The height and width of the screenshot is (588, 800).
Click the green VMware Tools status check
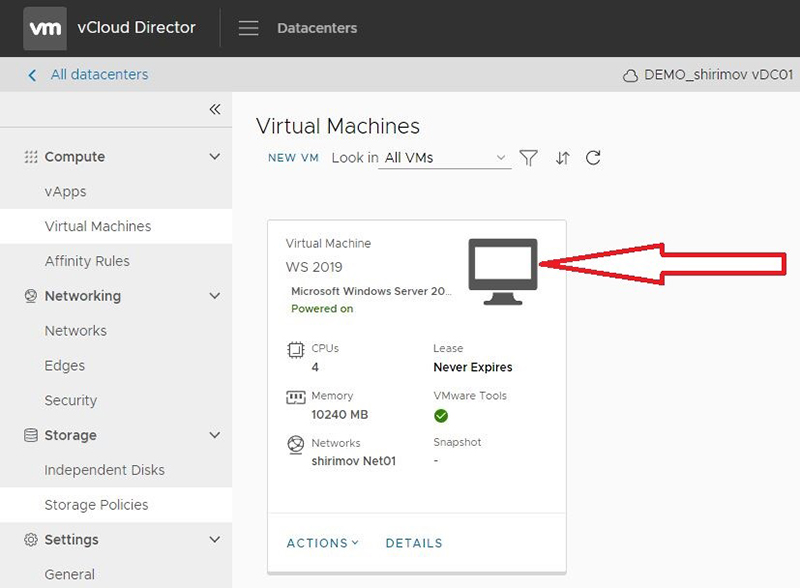[x=441, y=416]
